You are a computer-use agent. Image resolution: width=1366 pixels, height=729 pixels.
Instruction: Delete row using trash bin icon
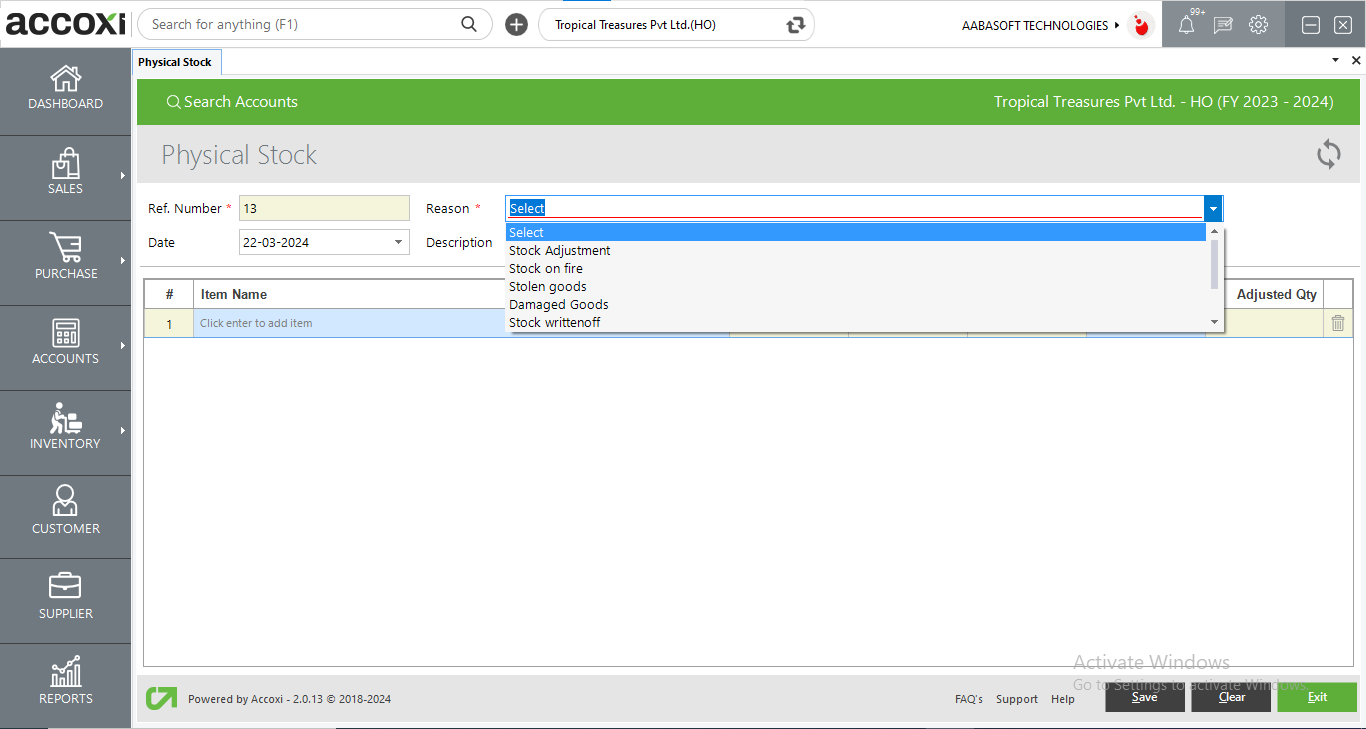tap(1338, 323)
